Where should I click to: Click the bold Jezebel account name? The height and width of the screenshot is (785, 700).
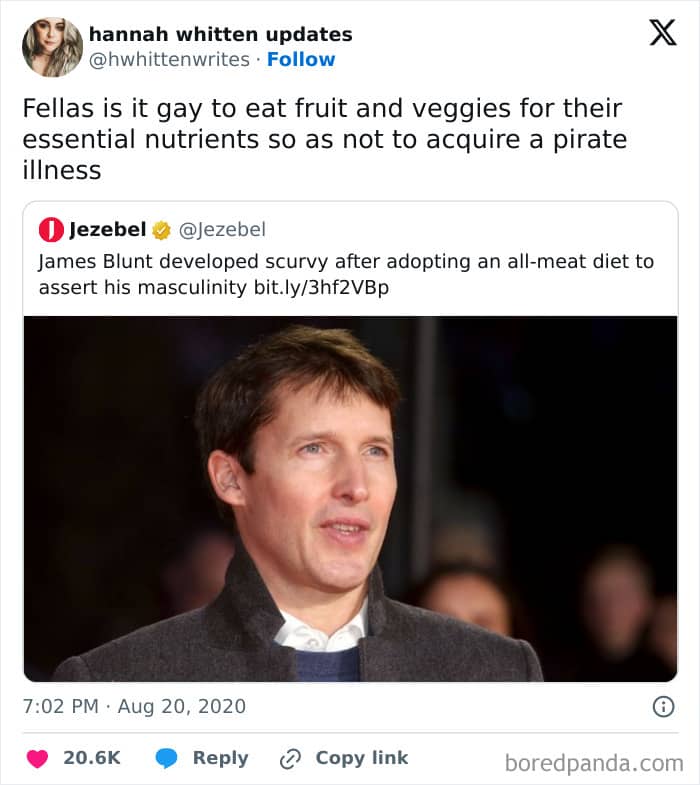click(108, 230)
